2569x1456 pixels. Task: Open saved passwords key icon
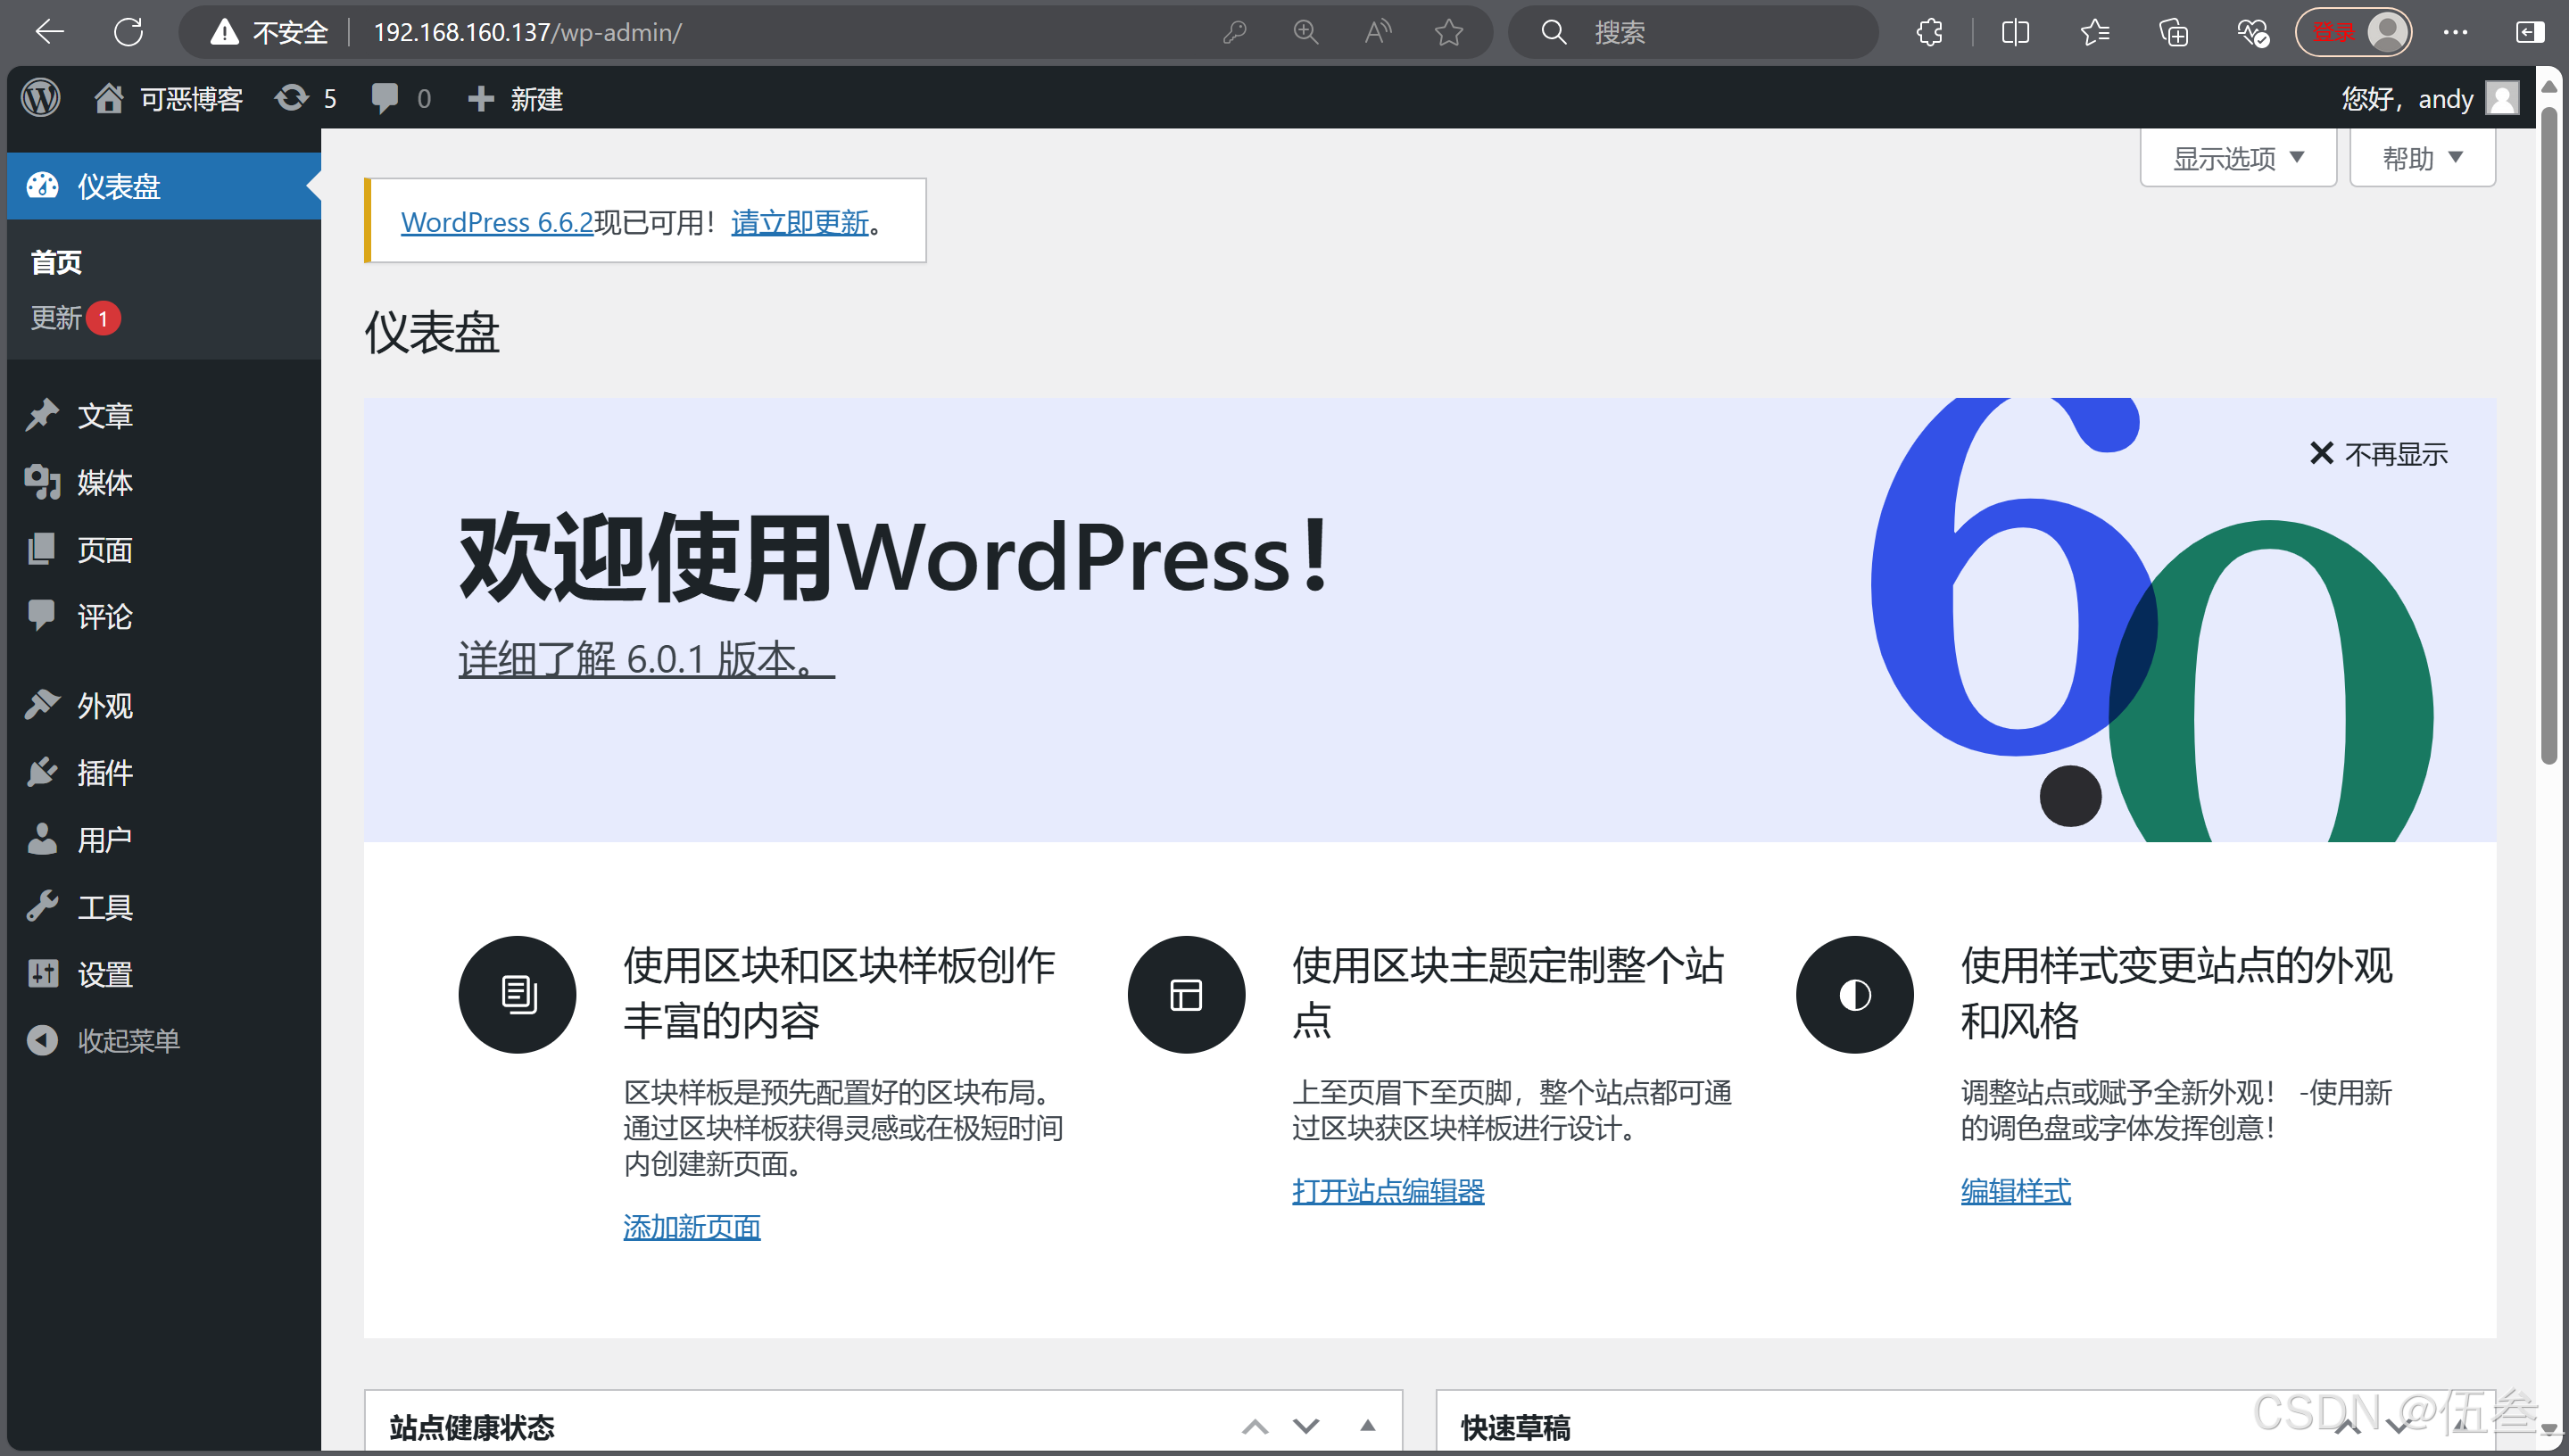pos(1234,32)
